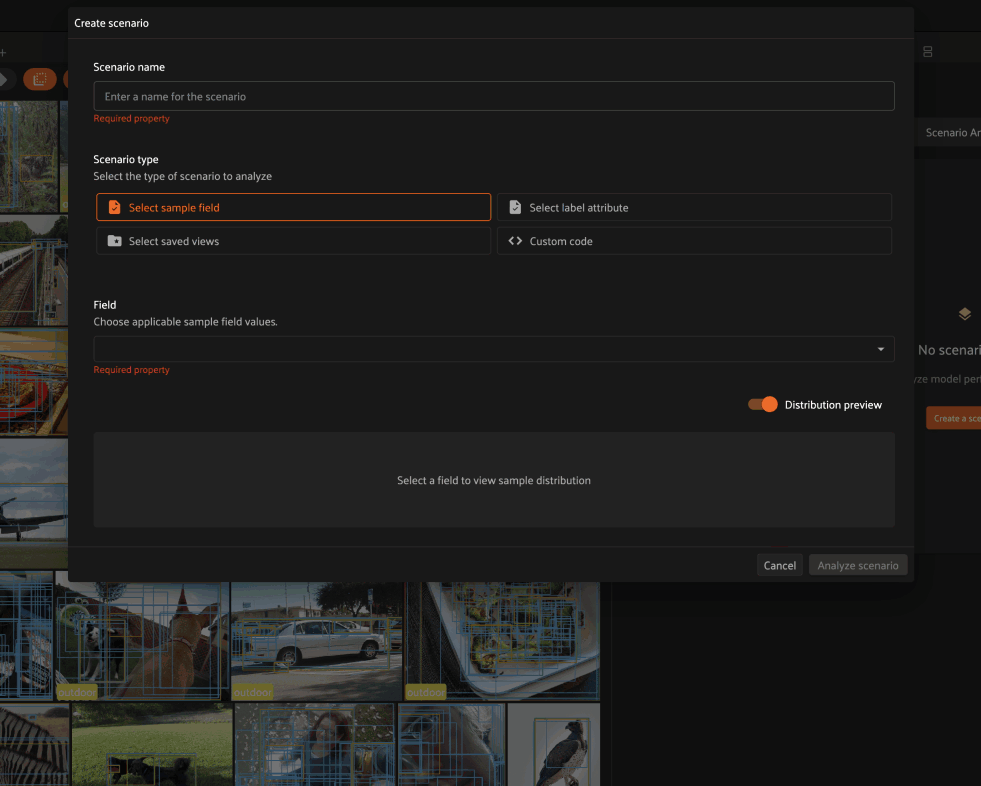Click the Cancel button
This screenshot has height=786, width=981.
pos(780,565)
